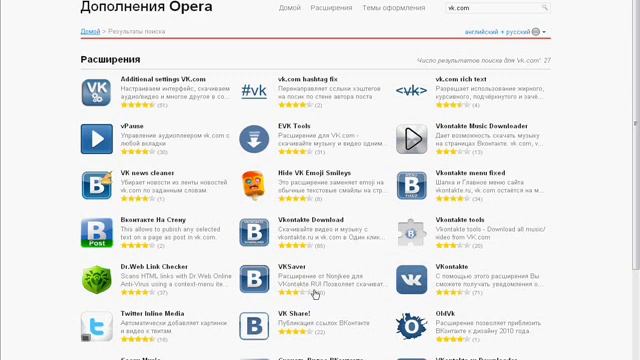
Task: Expand the английский + русский language dropdown
Action: (x=505, y=32)
